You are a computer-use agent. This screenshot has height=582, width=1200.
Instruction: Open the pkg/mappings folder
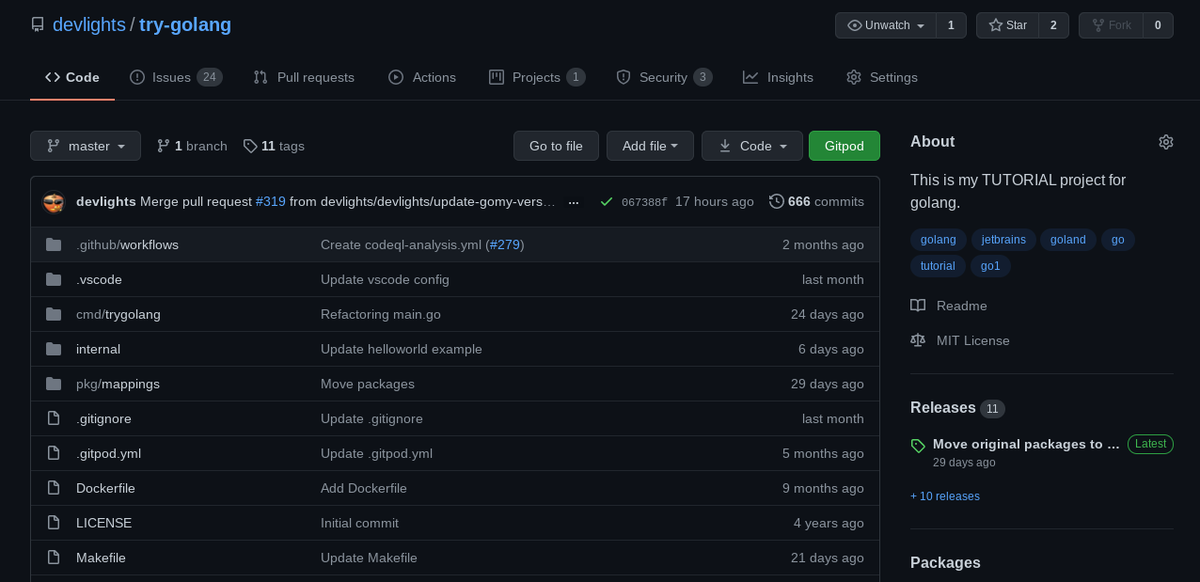pyautogui.click(x=118, y=384)
